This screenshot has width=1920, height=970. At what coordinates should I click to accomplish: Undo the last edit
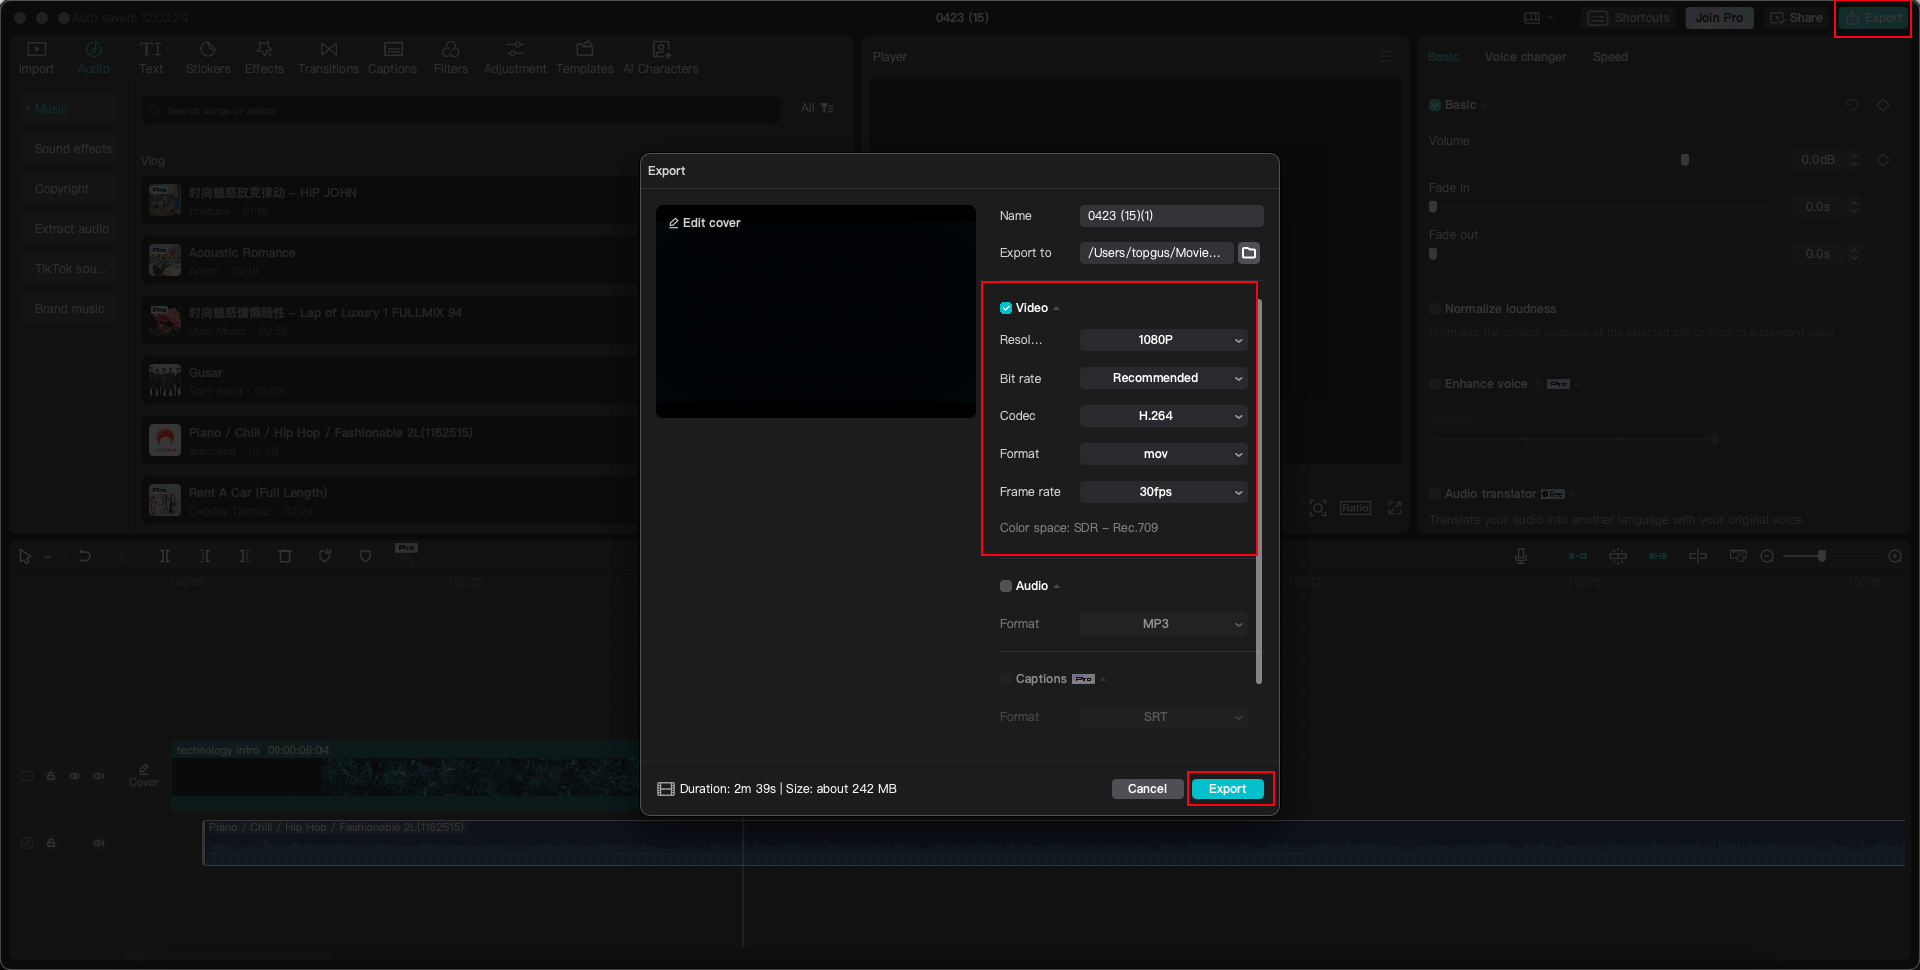coord(85,556)
